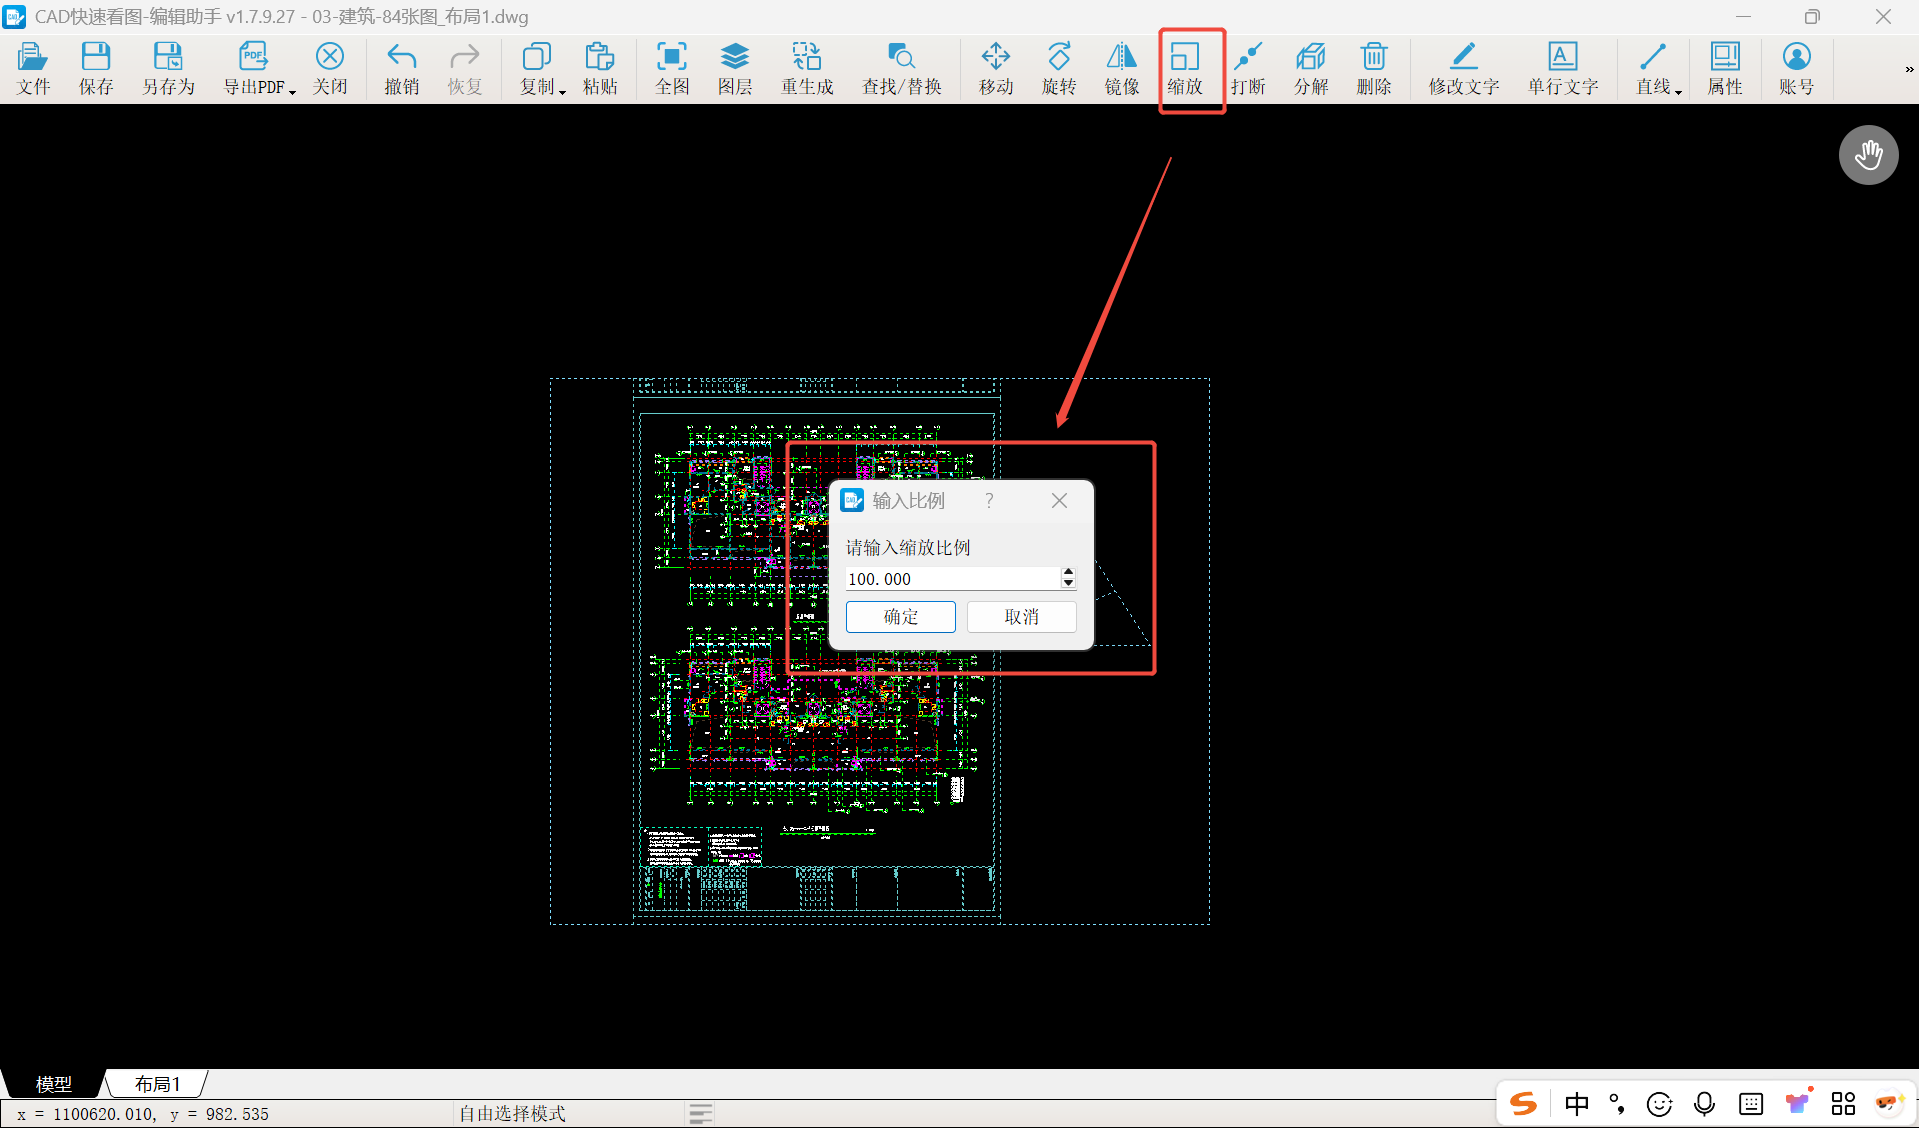Fit full drawing with 全图

tap(672, 69)
